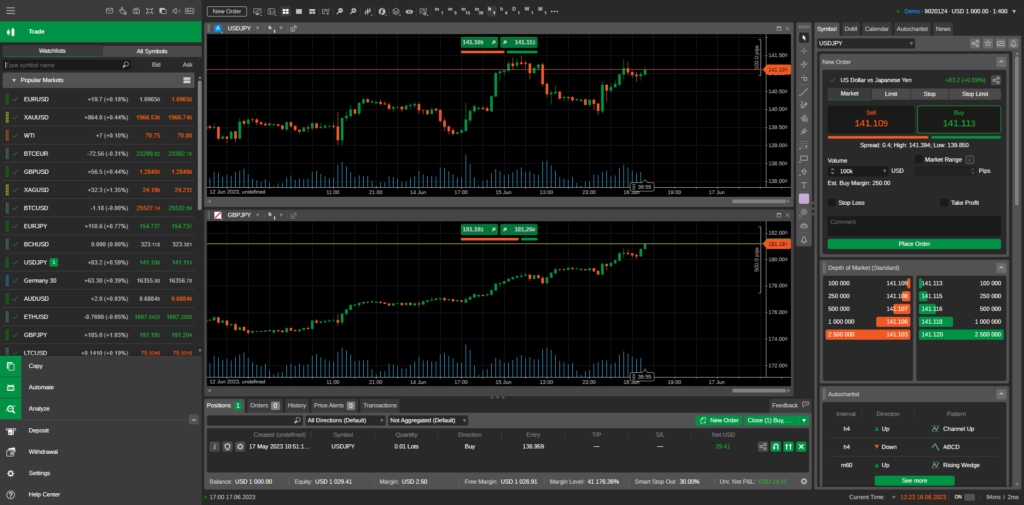Screen dimensions: 1024x505
Task: Enable the Take Profit checkbox
Action: pyautogui.click(x=944, y=202)
